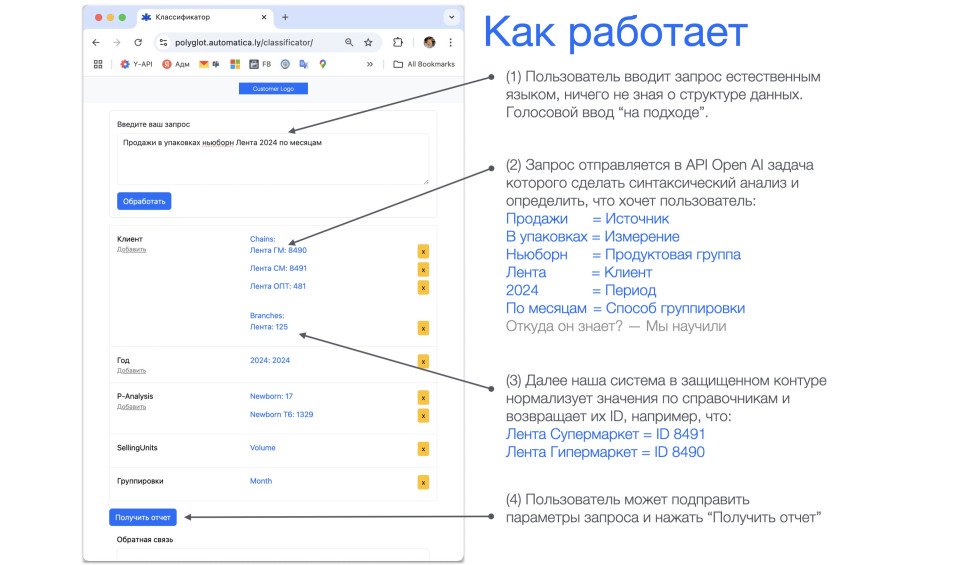Open the Newborn T6: 1329 link
Viewport: 960px width, 565px height.
pyautogui.click(x=281, y=414)
